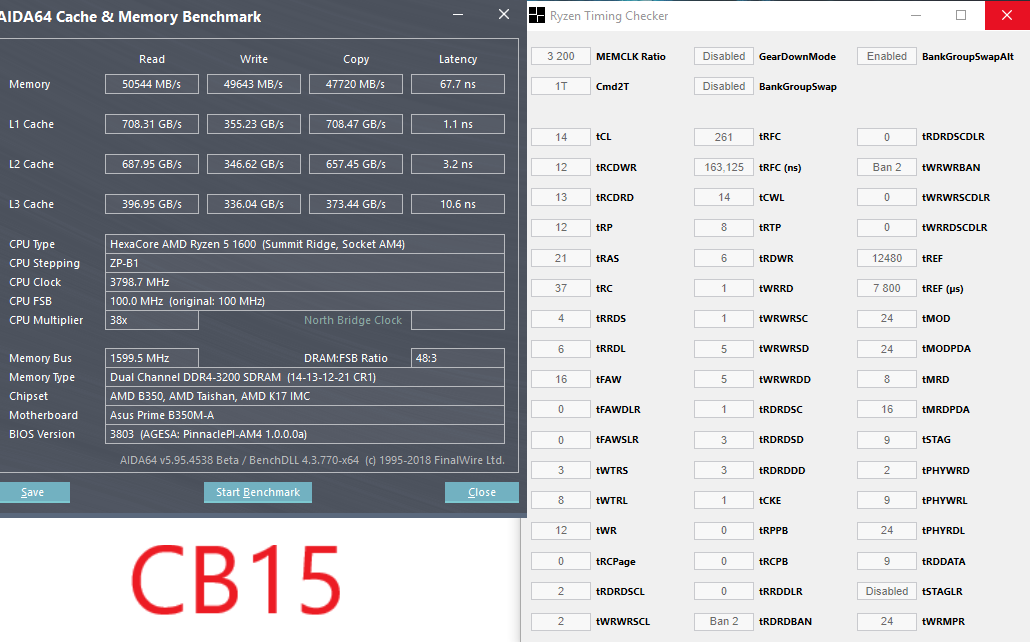Select Memory Read value 50544 MB/s
This screenshot has height=642, width=1030.
click(x=152, y=84)
